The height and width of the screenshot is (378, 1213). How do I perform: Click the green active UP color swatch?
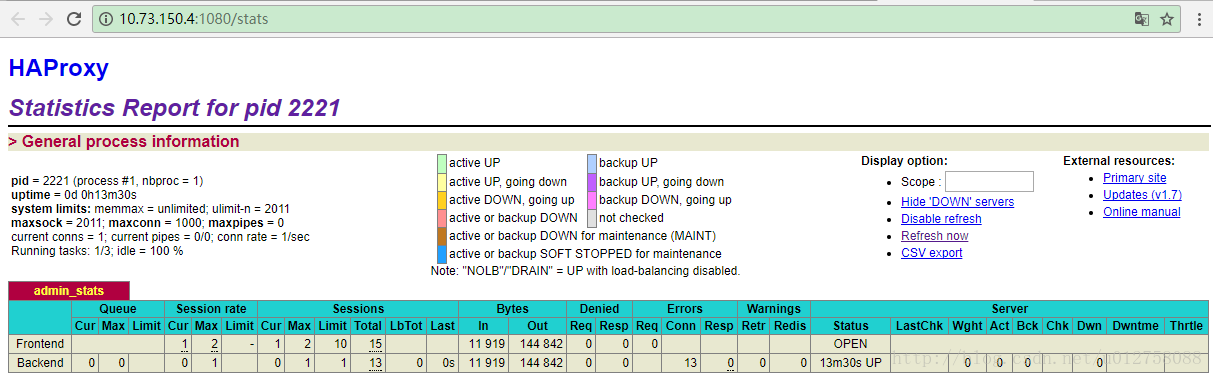[x=442, y=163]
